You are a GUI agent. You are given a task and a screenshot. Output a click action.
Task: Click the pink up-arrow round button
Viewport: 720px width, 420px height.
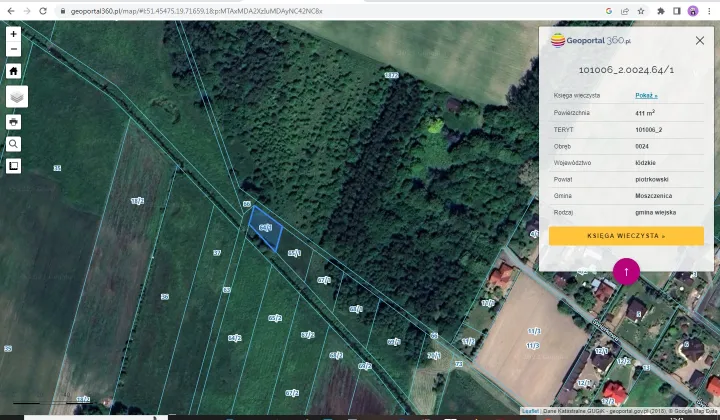626,272
